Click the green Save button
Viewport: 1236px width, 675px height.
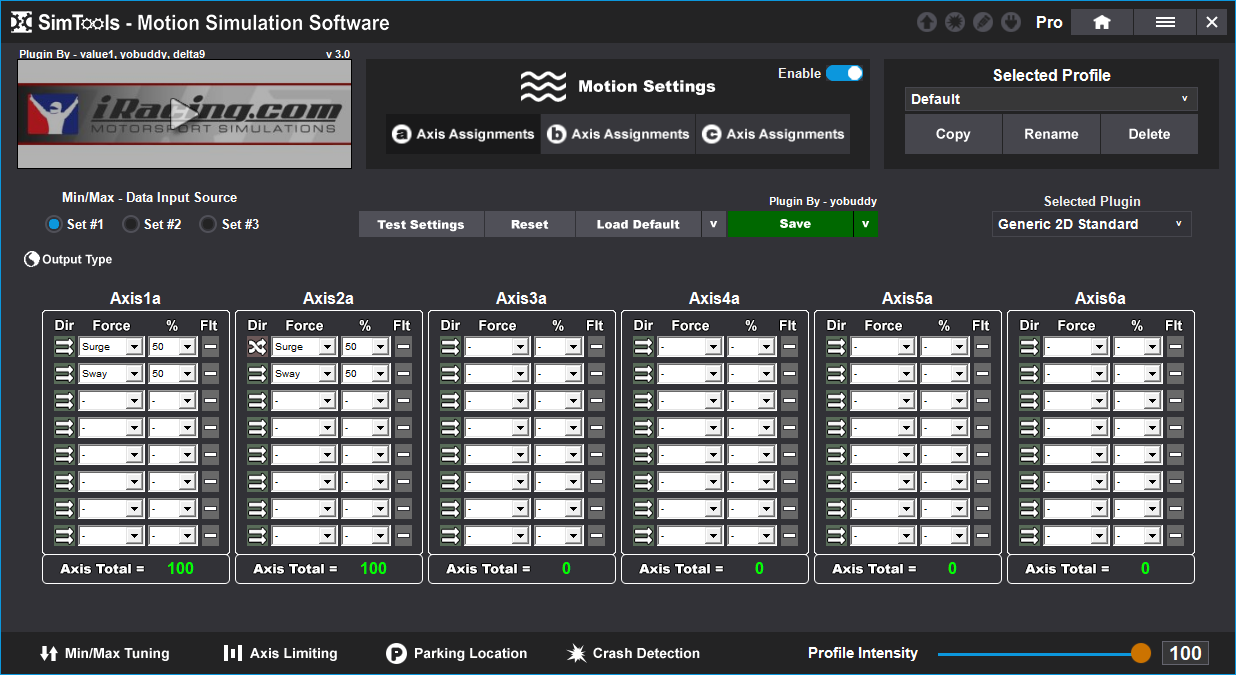(794, 224)
